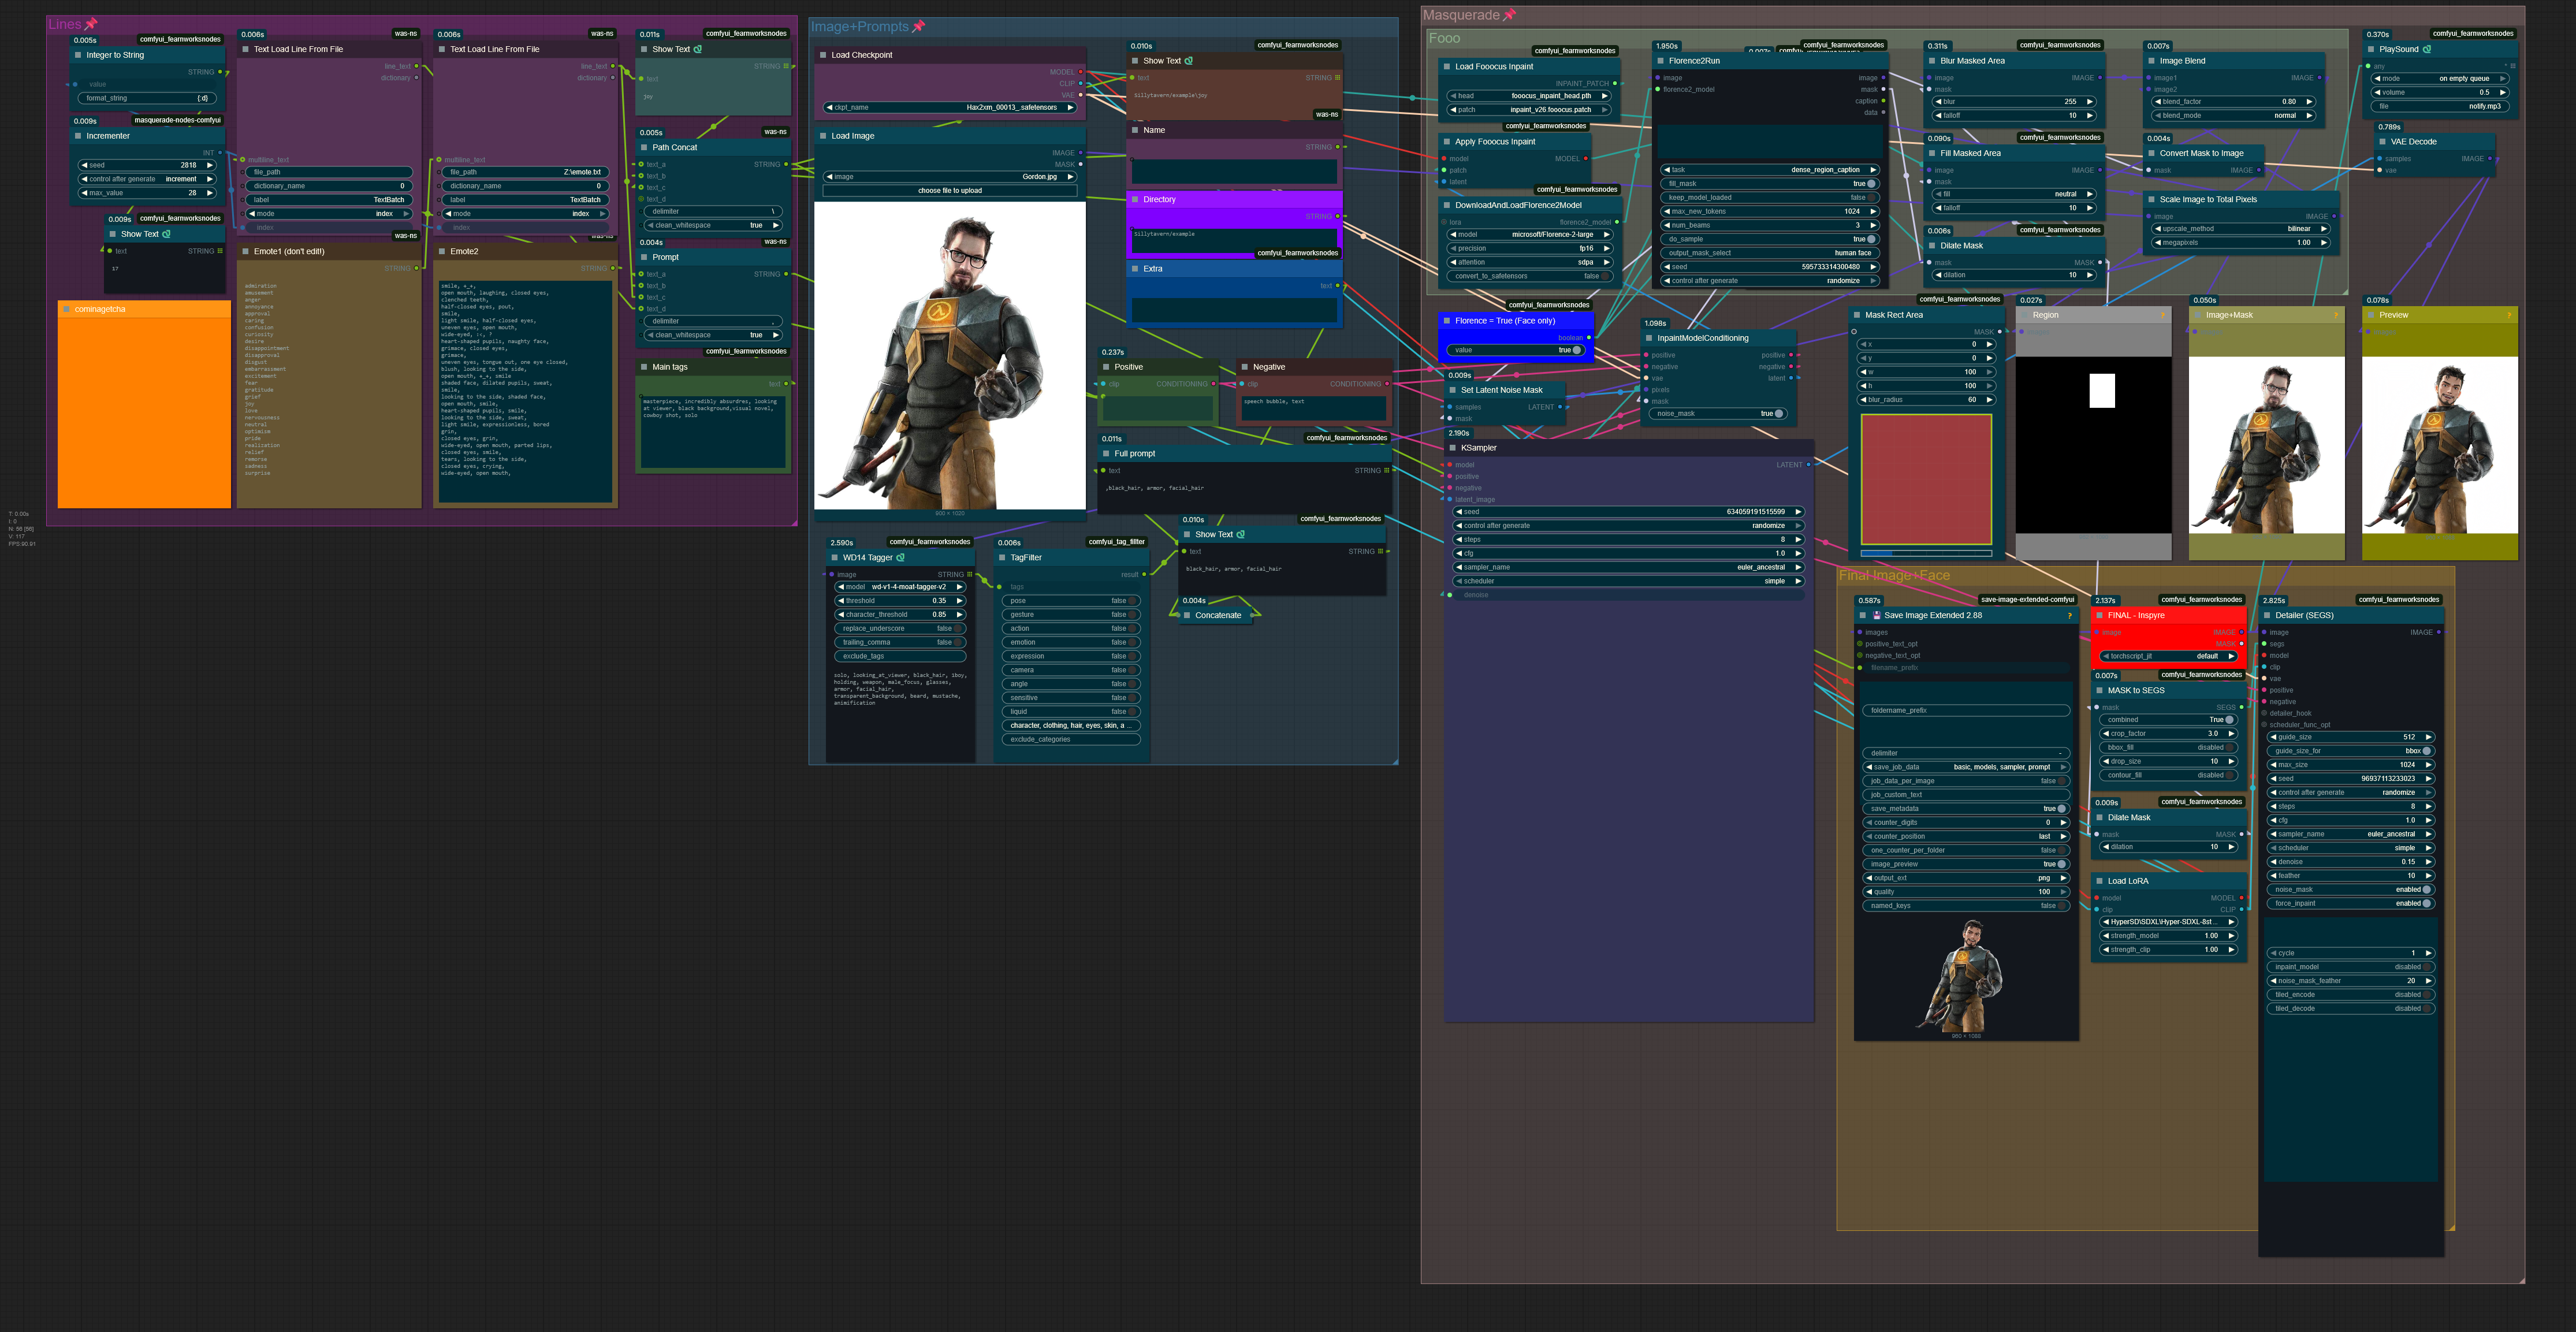Open the blend_mode dropdown in Image Blend
This screenshot has height=1332, width=2576.
coord(2232,116)
